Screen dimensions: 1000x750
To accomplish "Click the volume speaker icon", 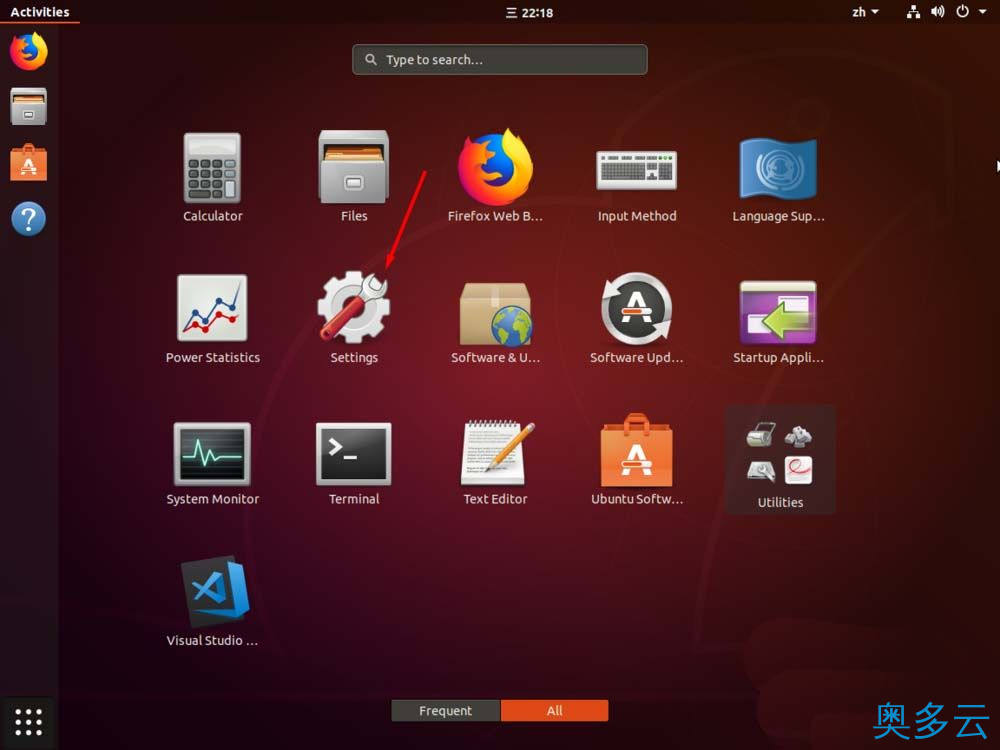I will 938,11.
